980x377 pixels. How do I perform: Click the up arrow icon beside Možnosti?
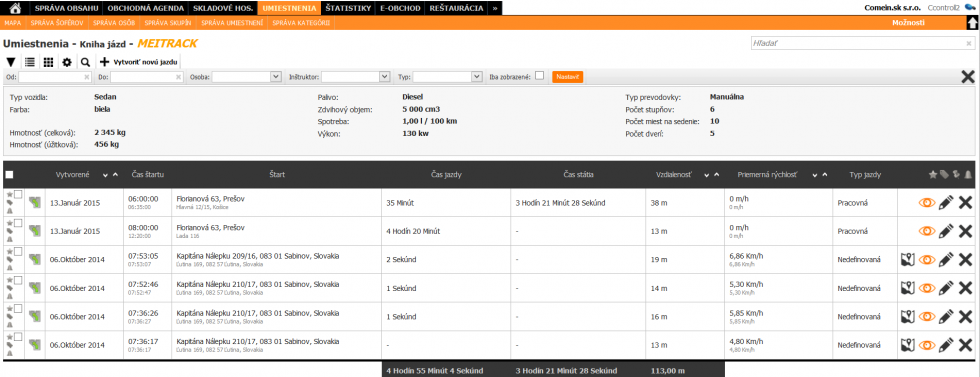pyautogui.click(x=972, y=23)
